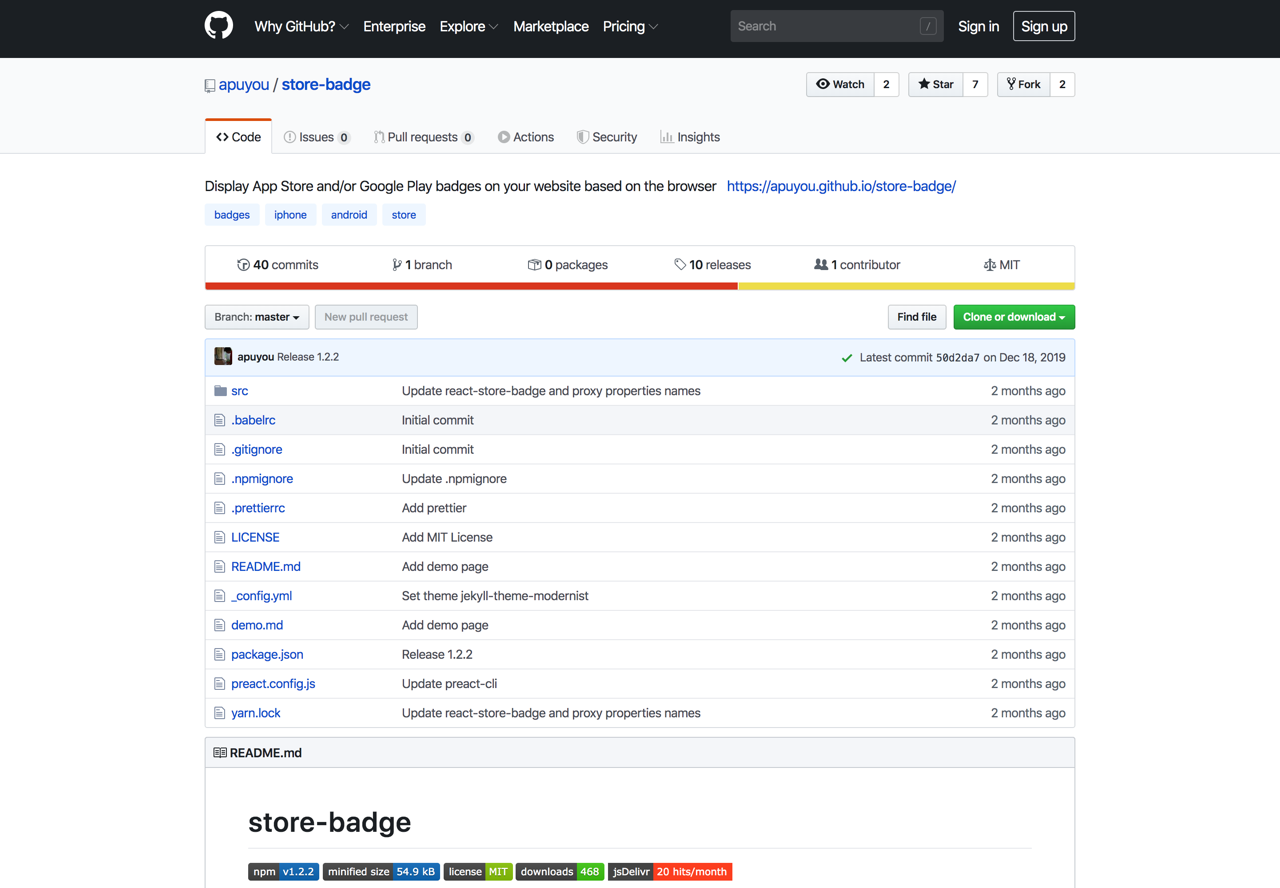Open the MIT license link
The width and height of the screenshot is (1280, 888).
(1002, 265)
